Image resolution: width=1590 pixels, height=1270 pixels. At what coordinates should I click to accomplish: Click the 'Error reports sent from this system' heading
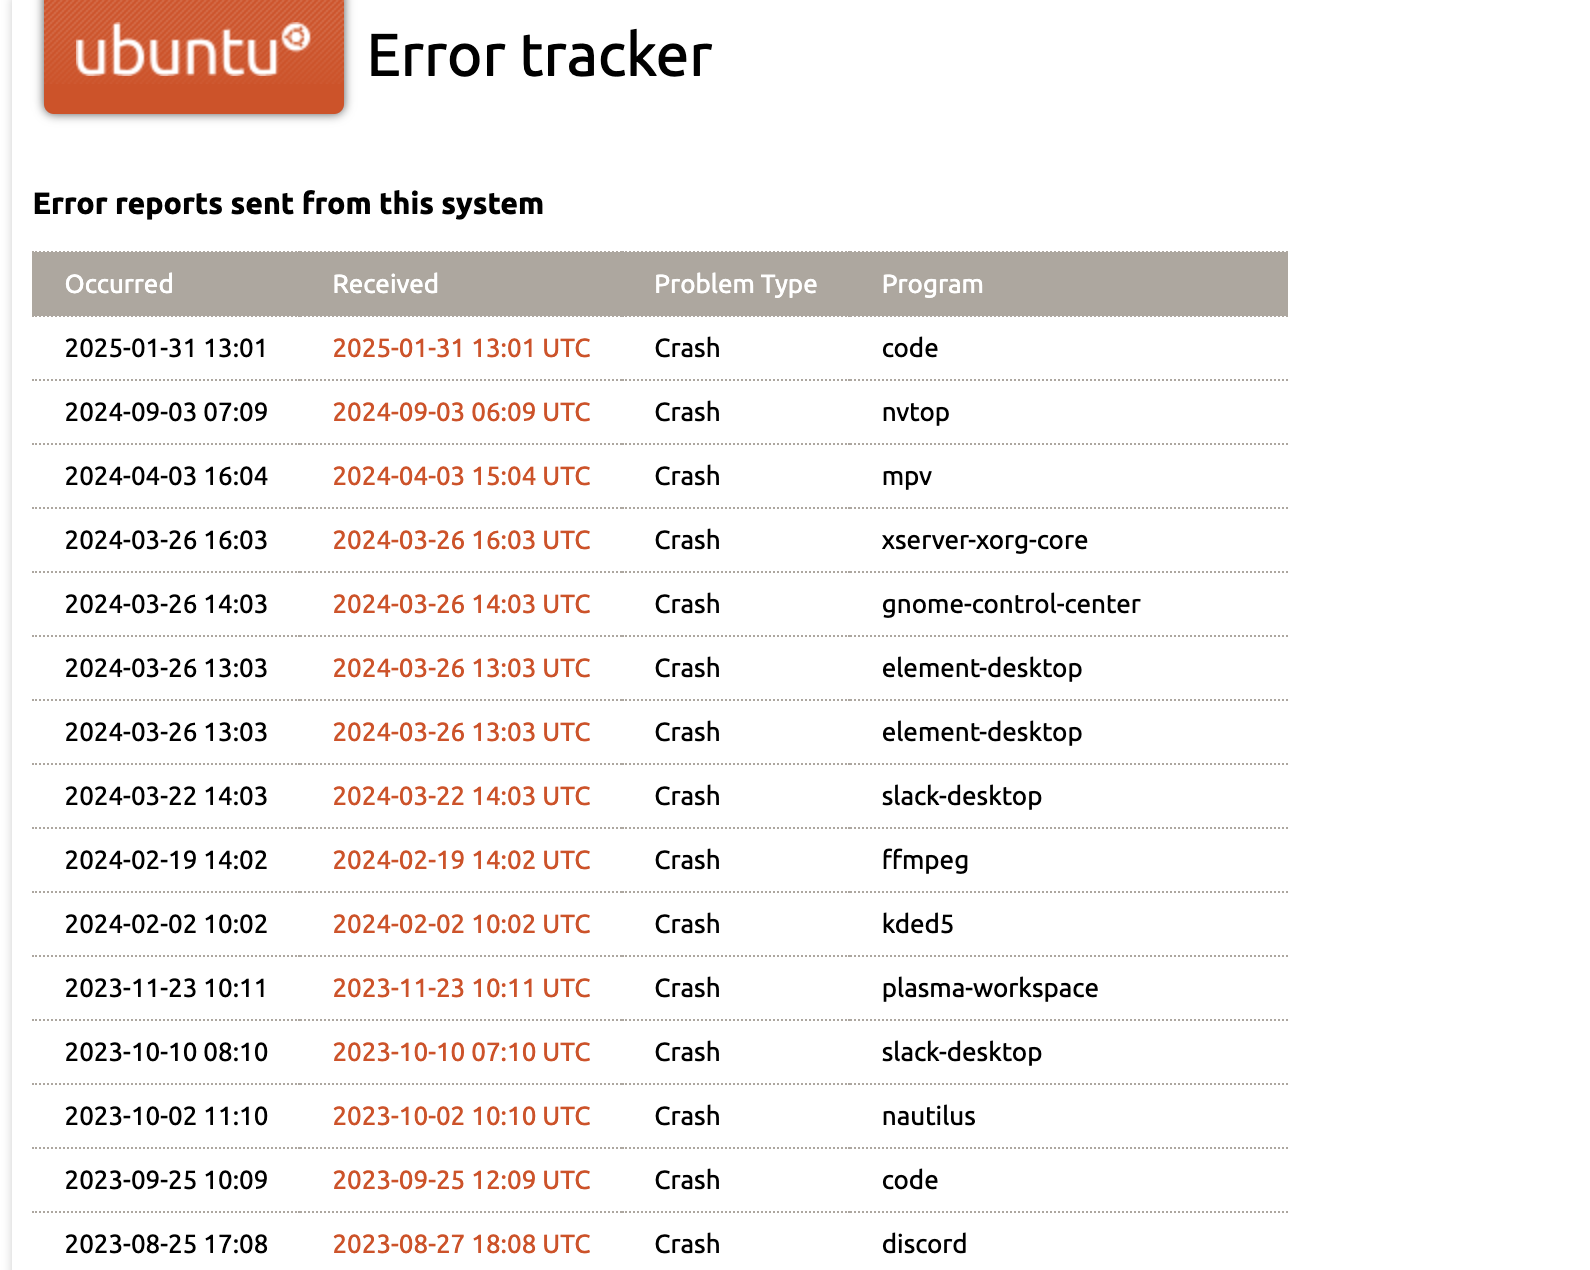pyautogui.click(x=288, y=204)
